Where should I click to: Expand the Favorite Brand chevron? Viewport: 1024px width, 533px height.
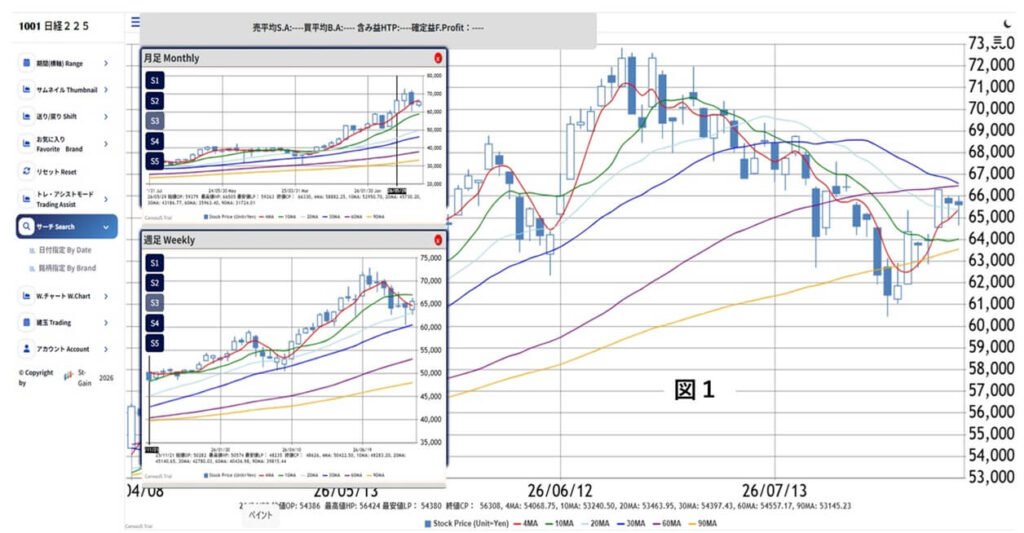point(106,144)
